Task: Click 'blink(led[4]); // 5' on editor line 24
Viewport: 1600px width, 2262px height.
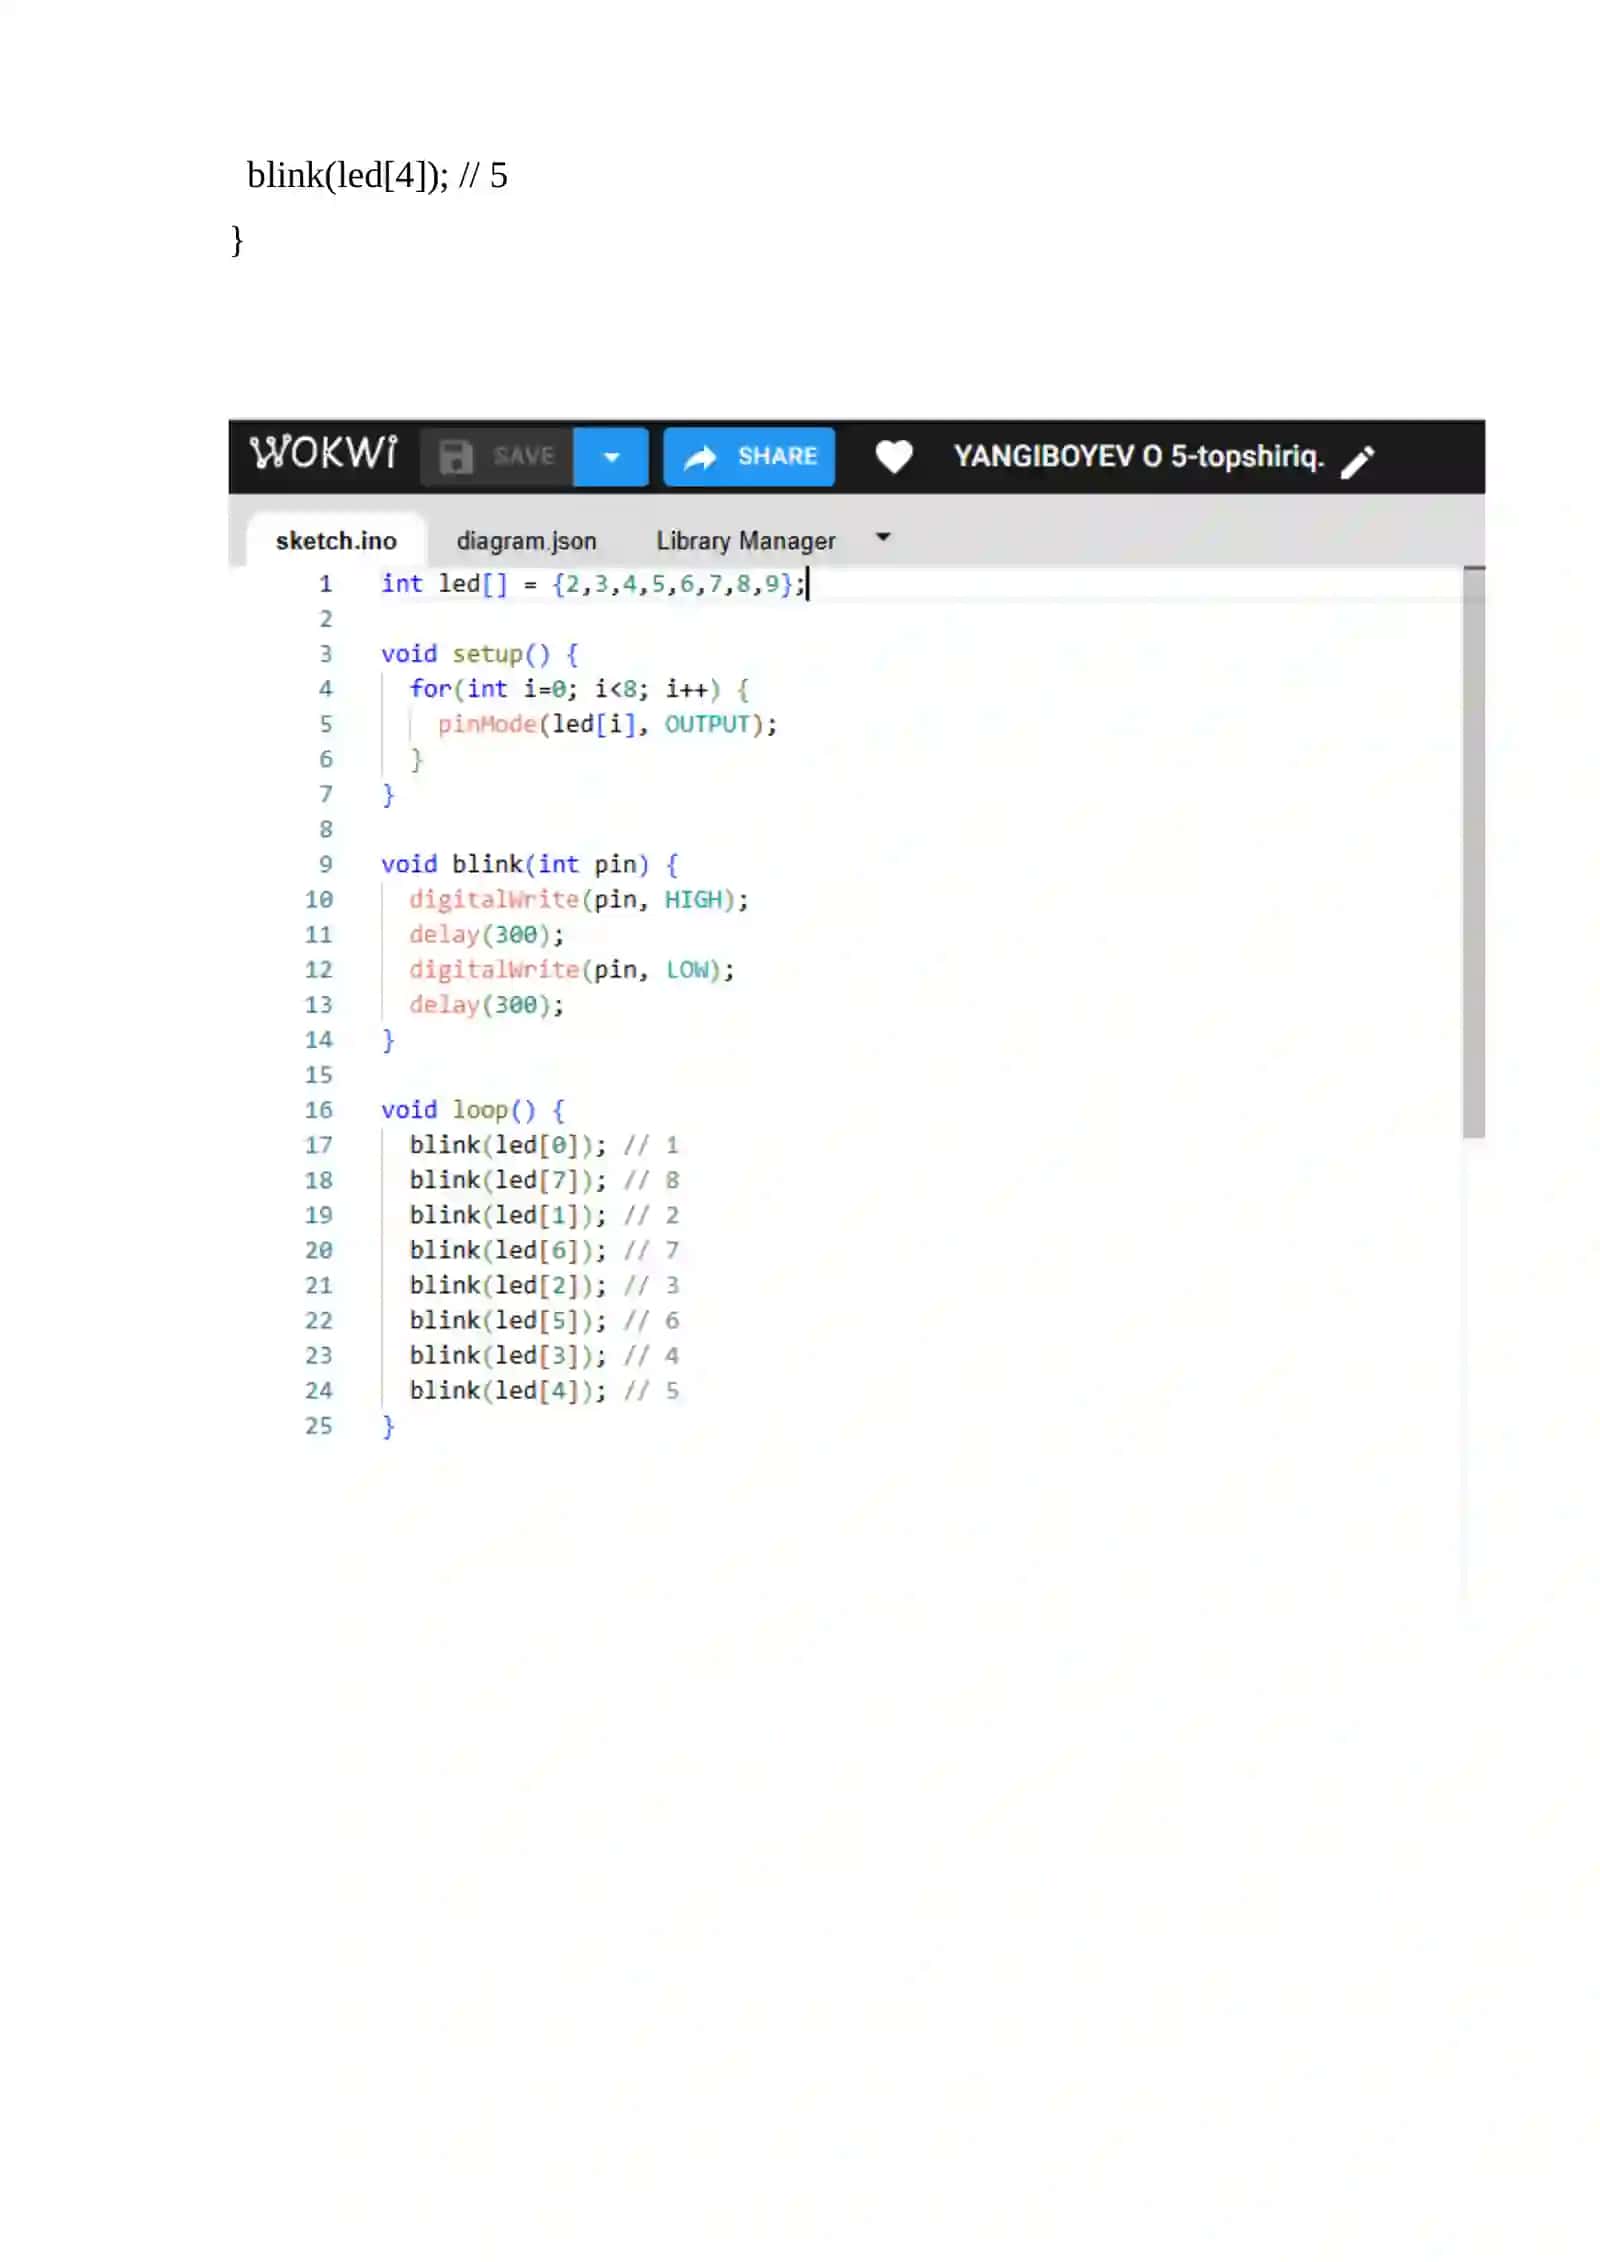Action: point(544,1390)
